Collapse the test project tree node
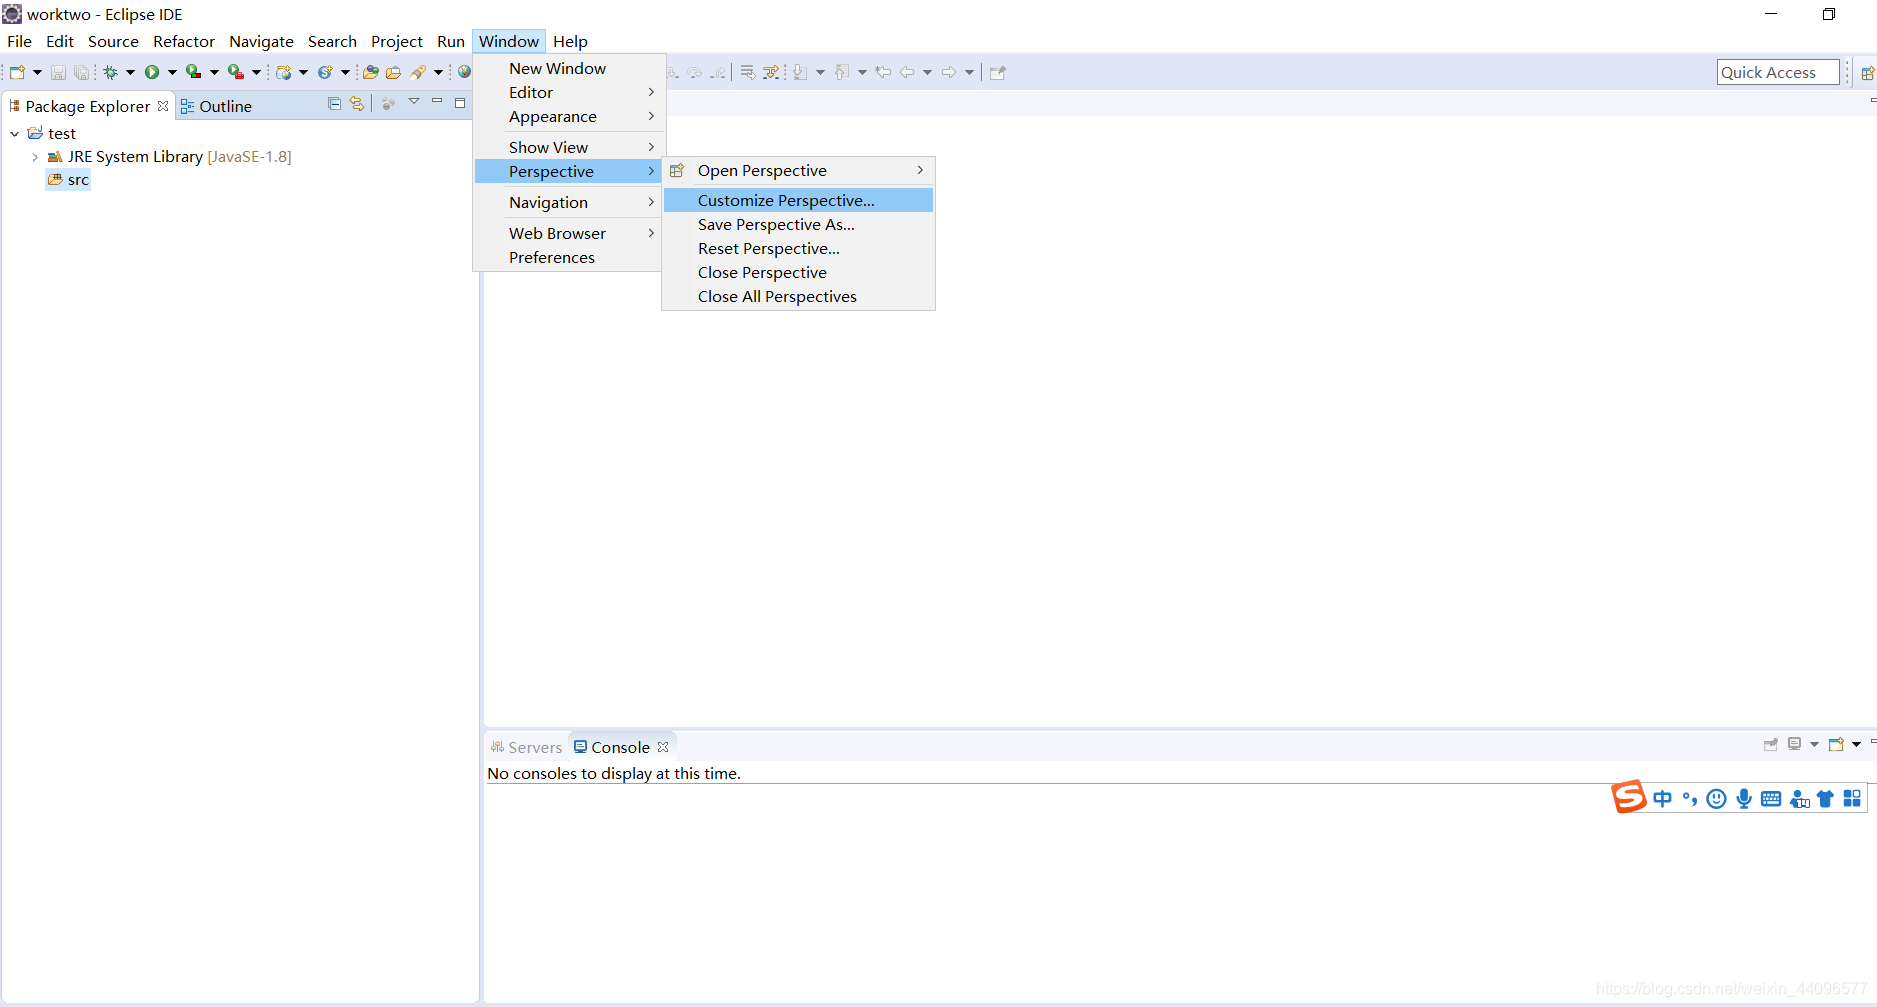 pyautogui.click(x=15, y=133)
